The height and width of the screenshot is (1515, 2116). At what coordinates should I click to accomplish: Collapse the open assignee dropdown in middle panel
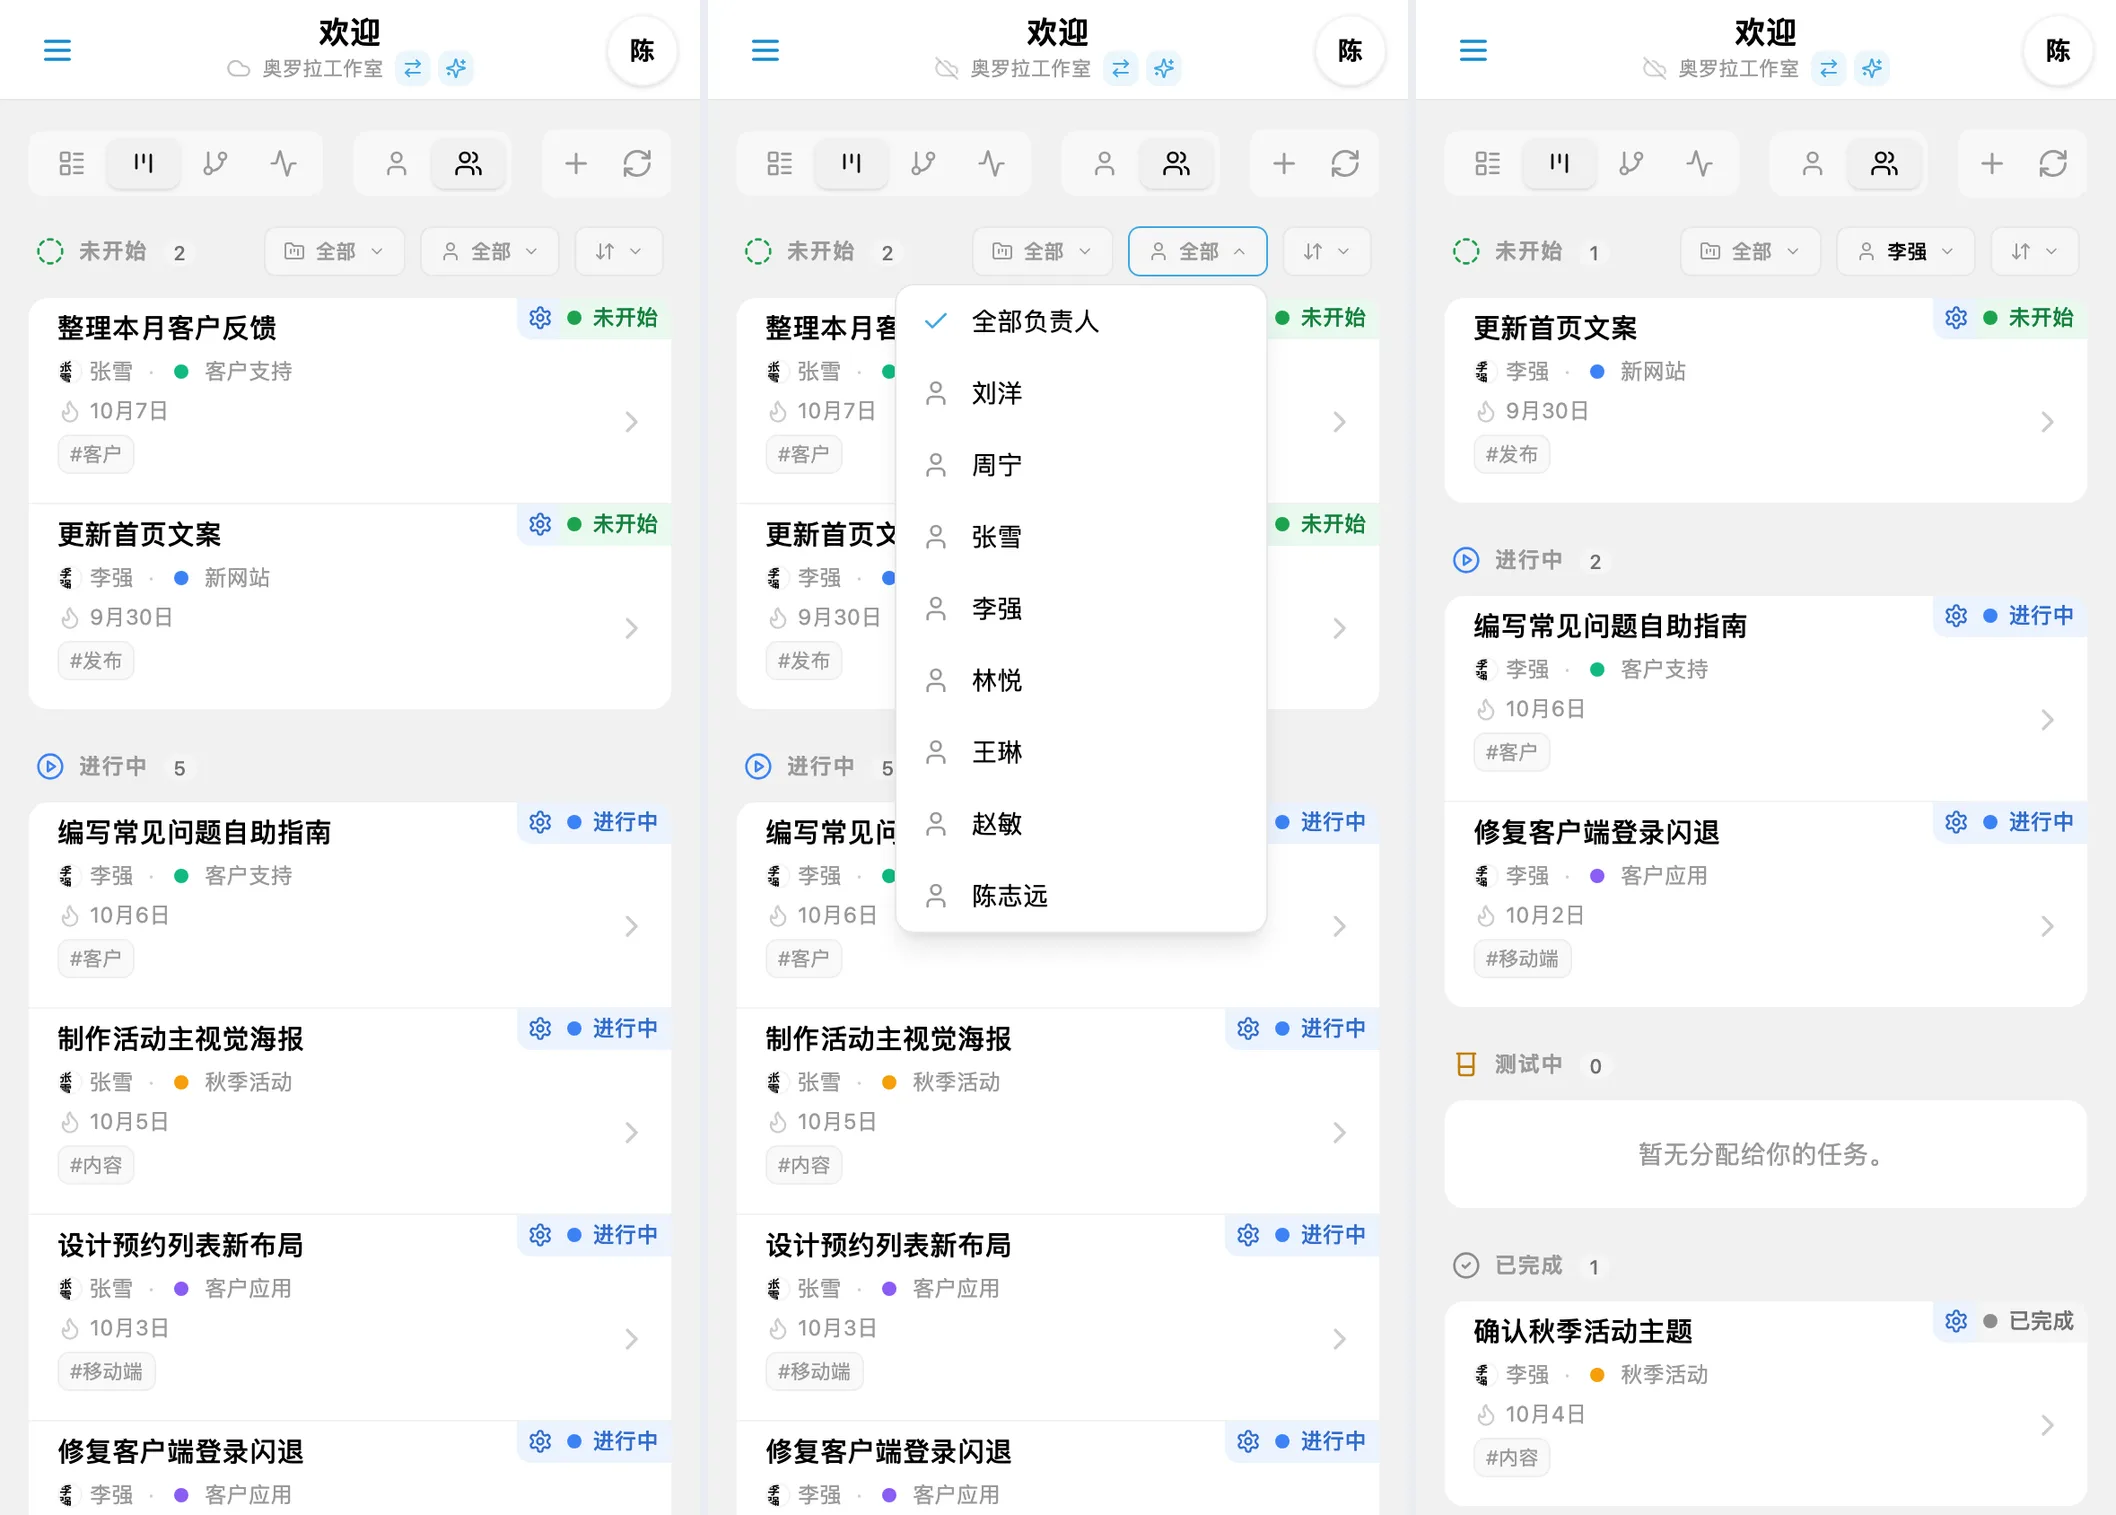[1198, 251]
